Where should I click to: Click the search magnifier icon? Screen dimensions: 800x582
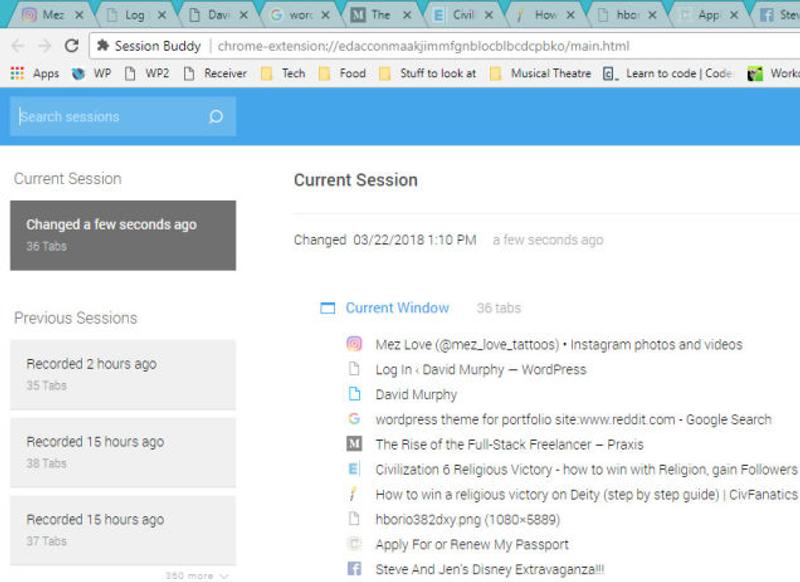pyautogui.click(x=216, y=117)
